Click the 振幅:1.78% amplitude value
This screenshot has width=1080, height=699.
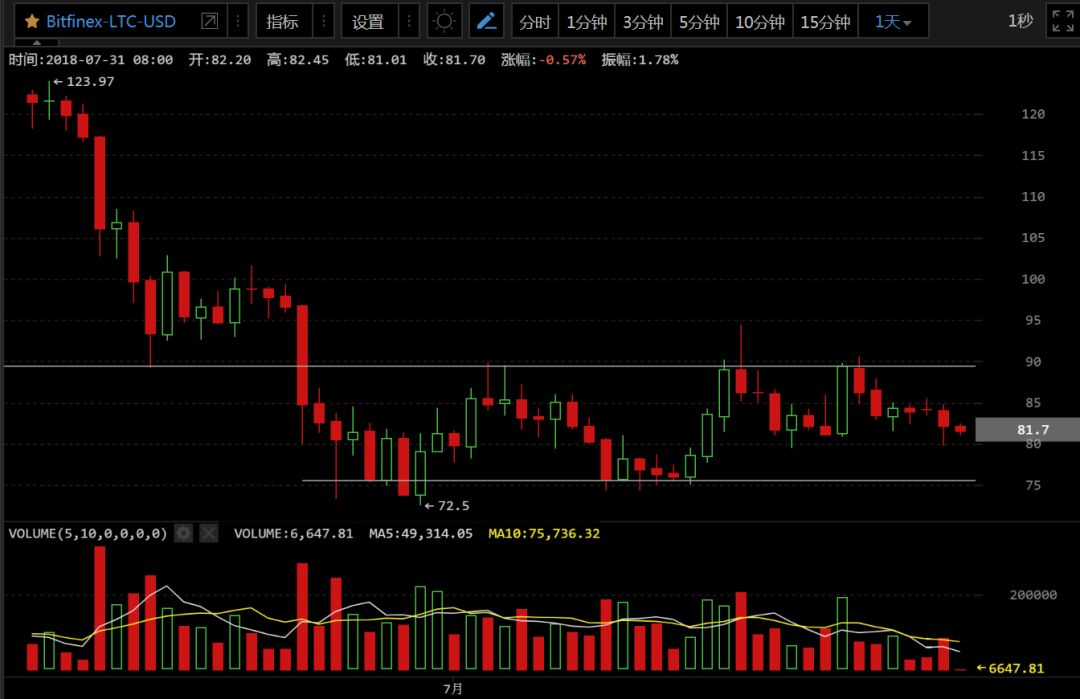click(640, 60)
